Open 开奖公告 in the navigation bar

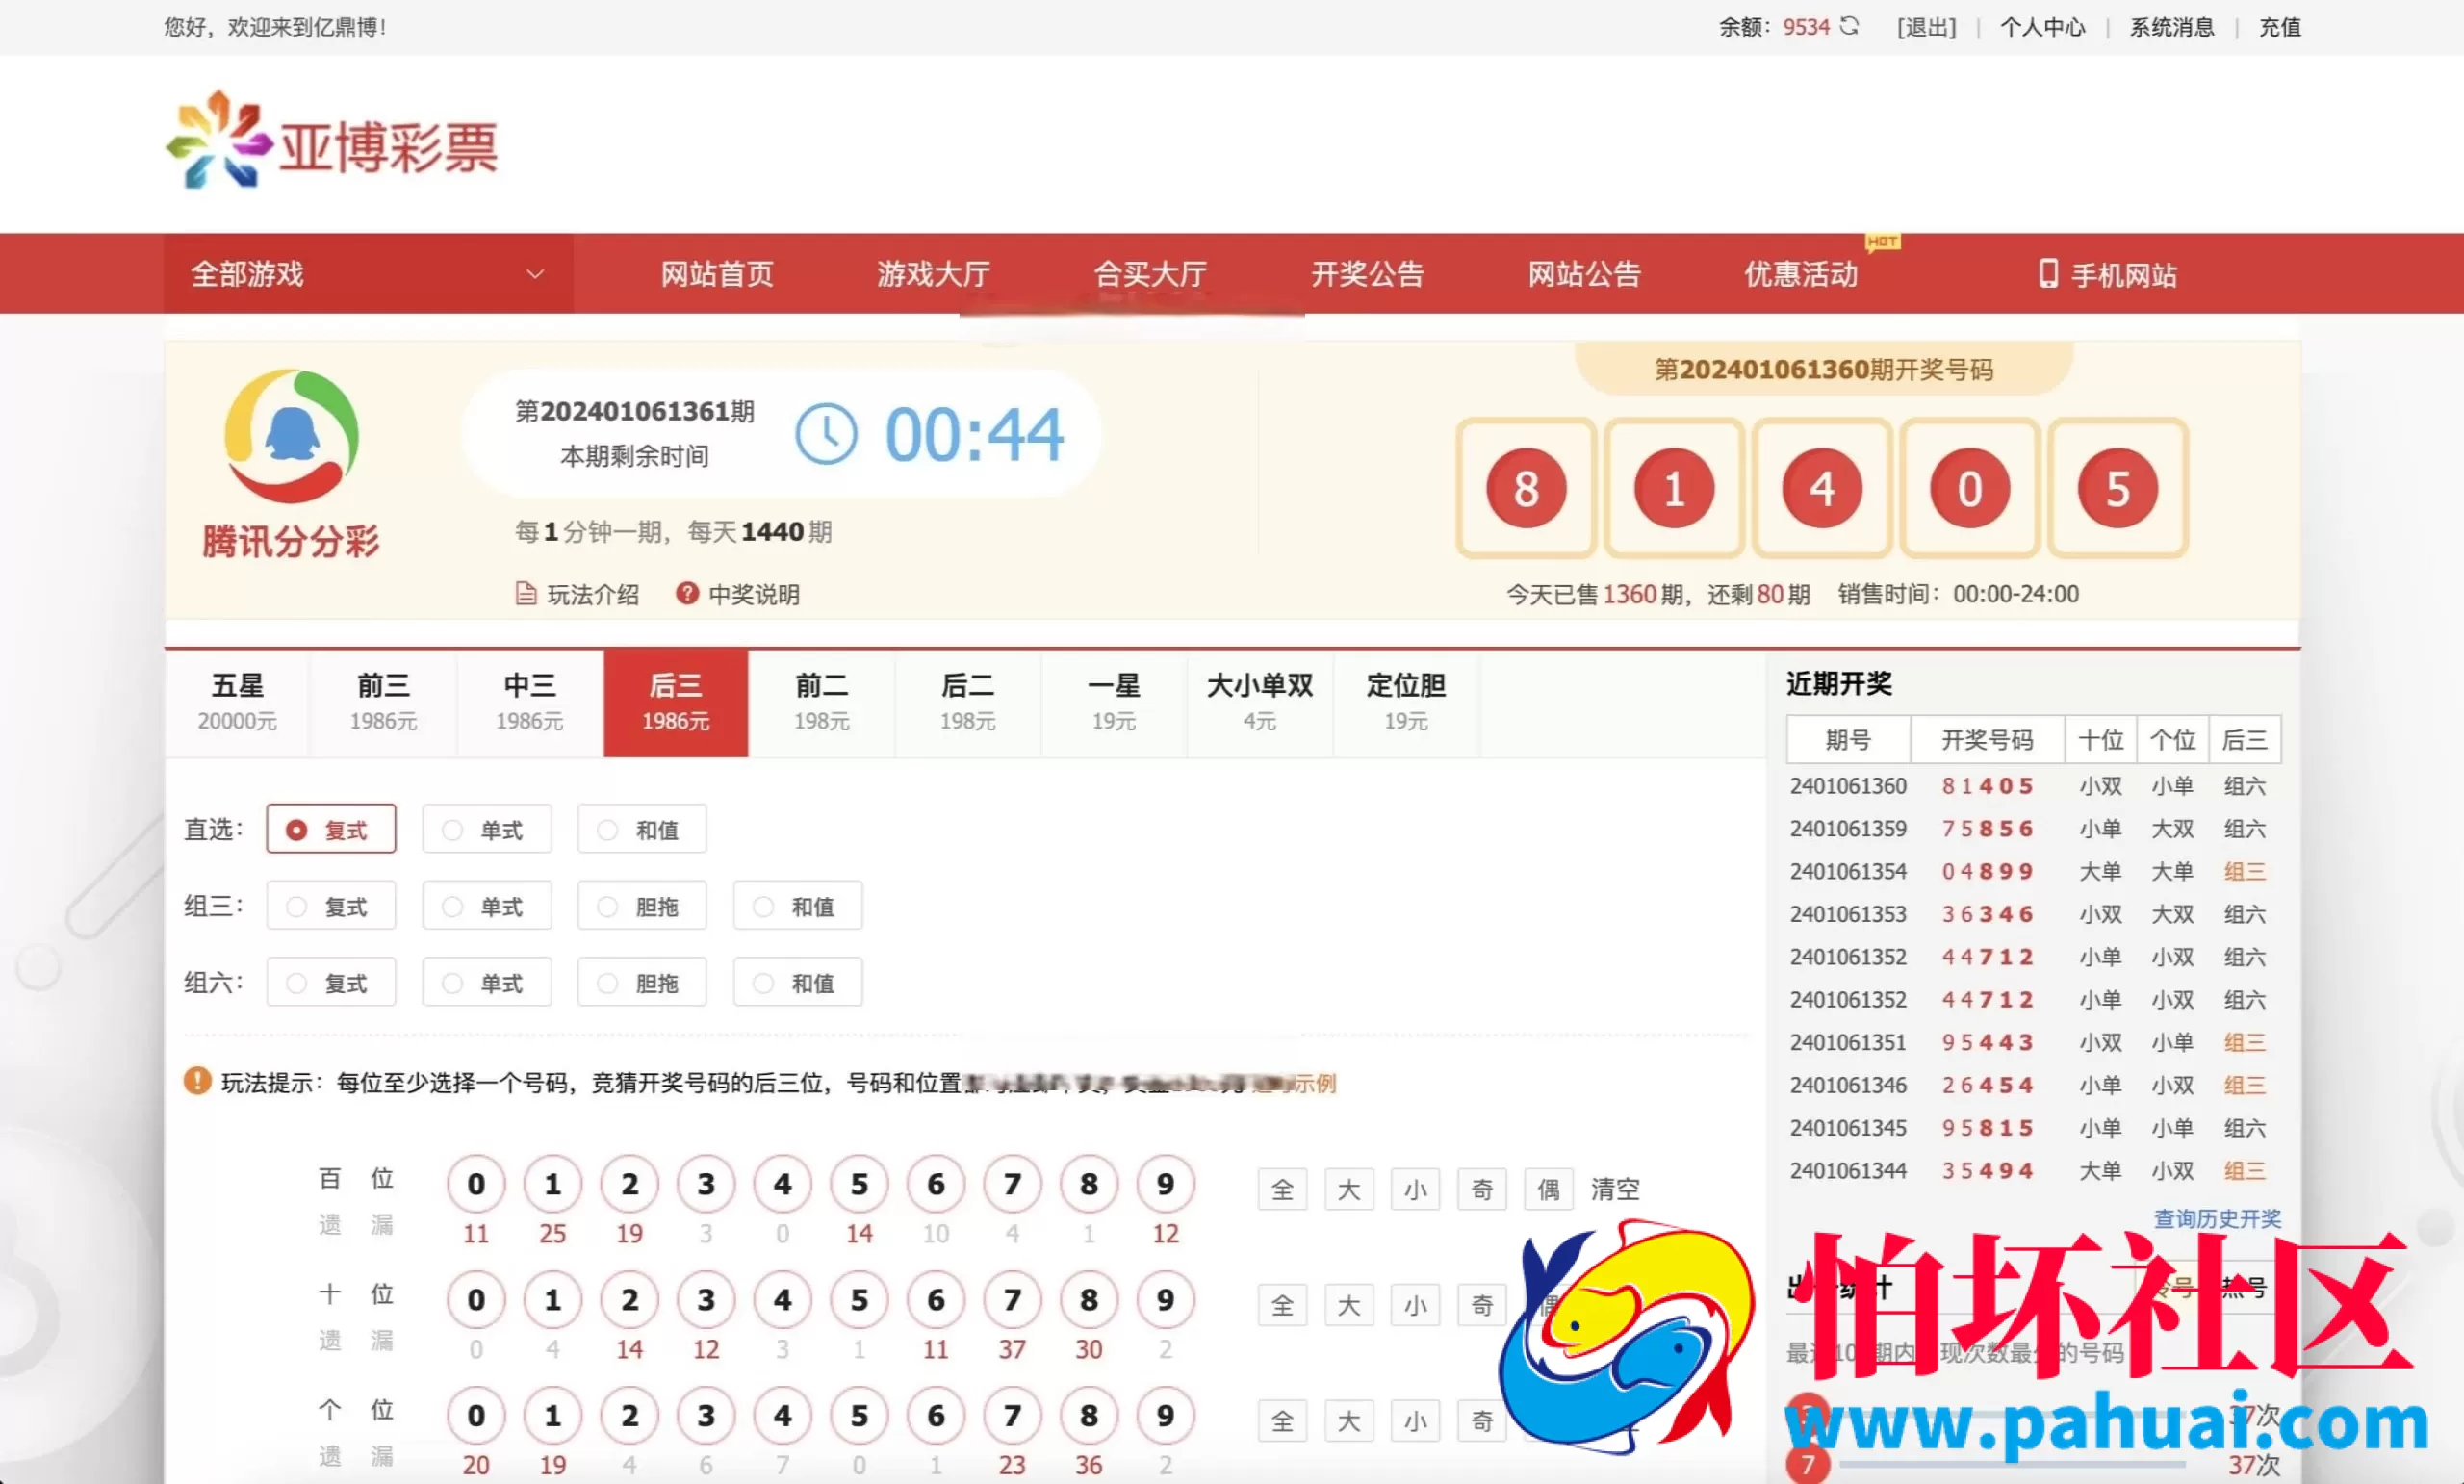click(1368, 274)
